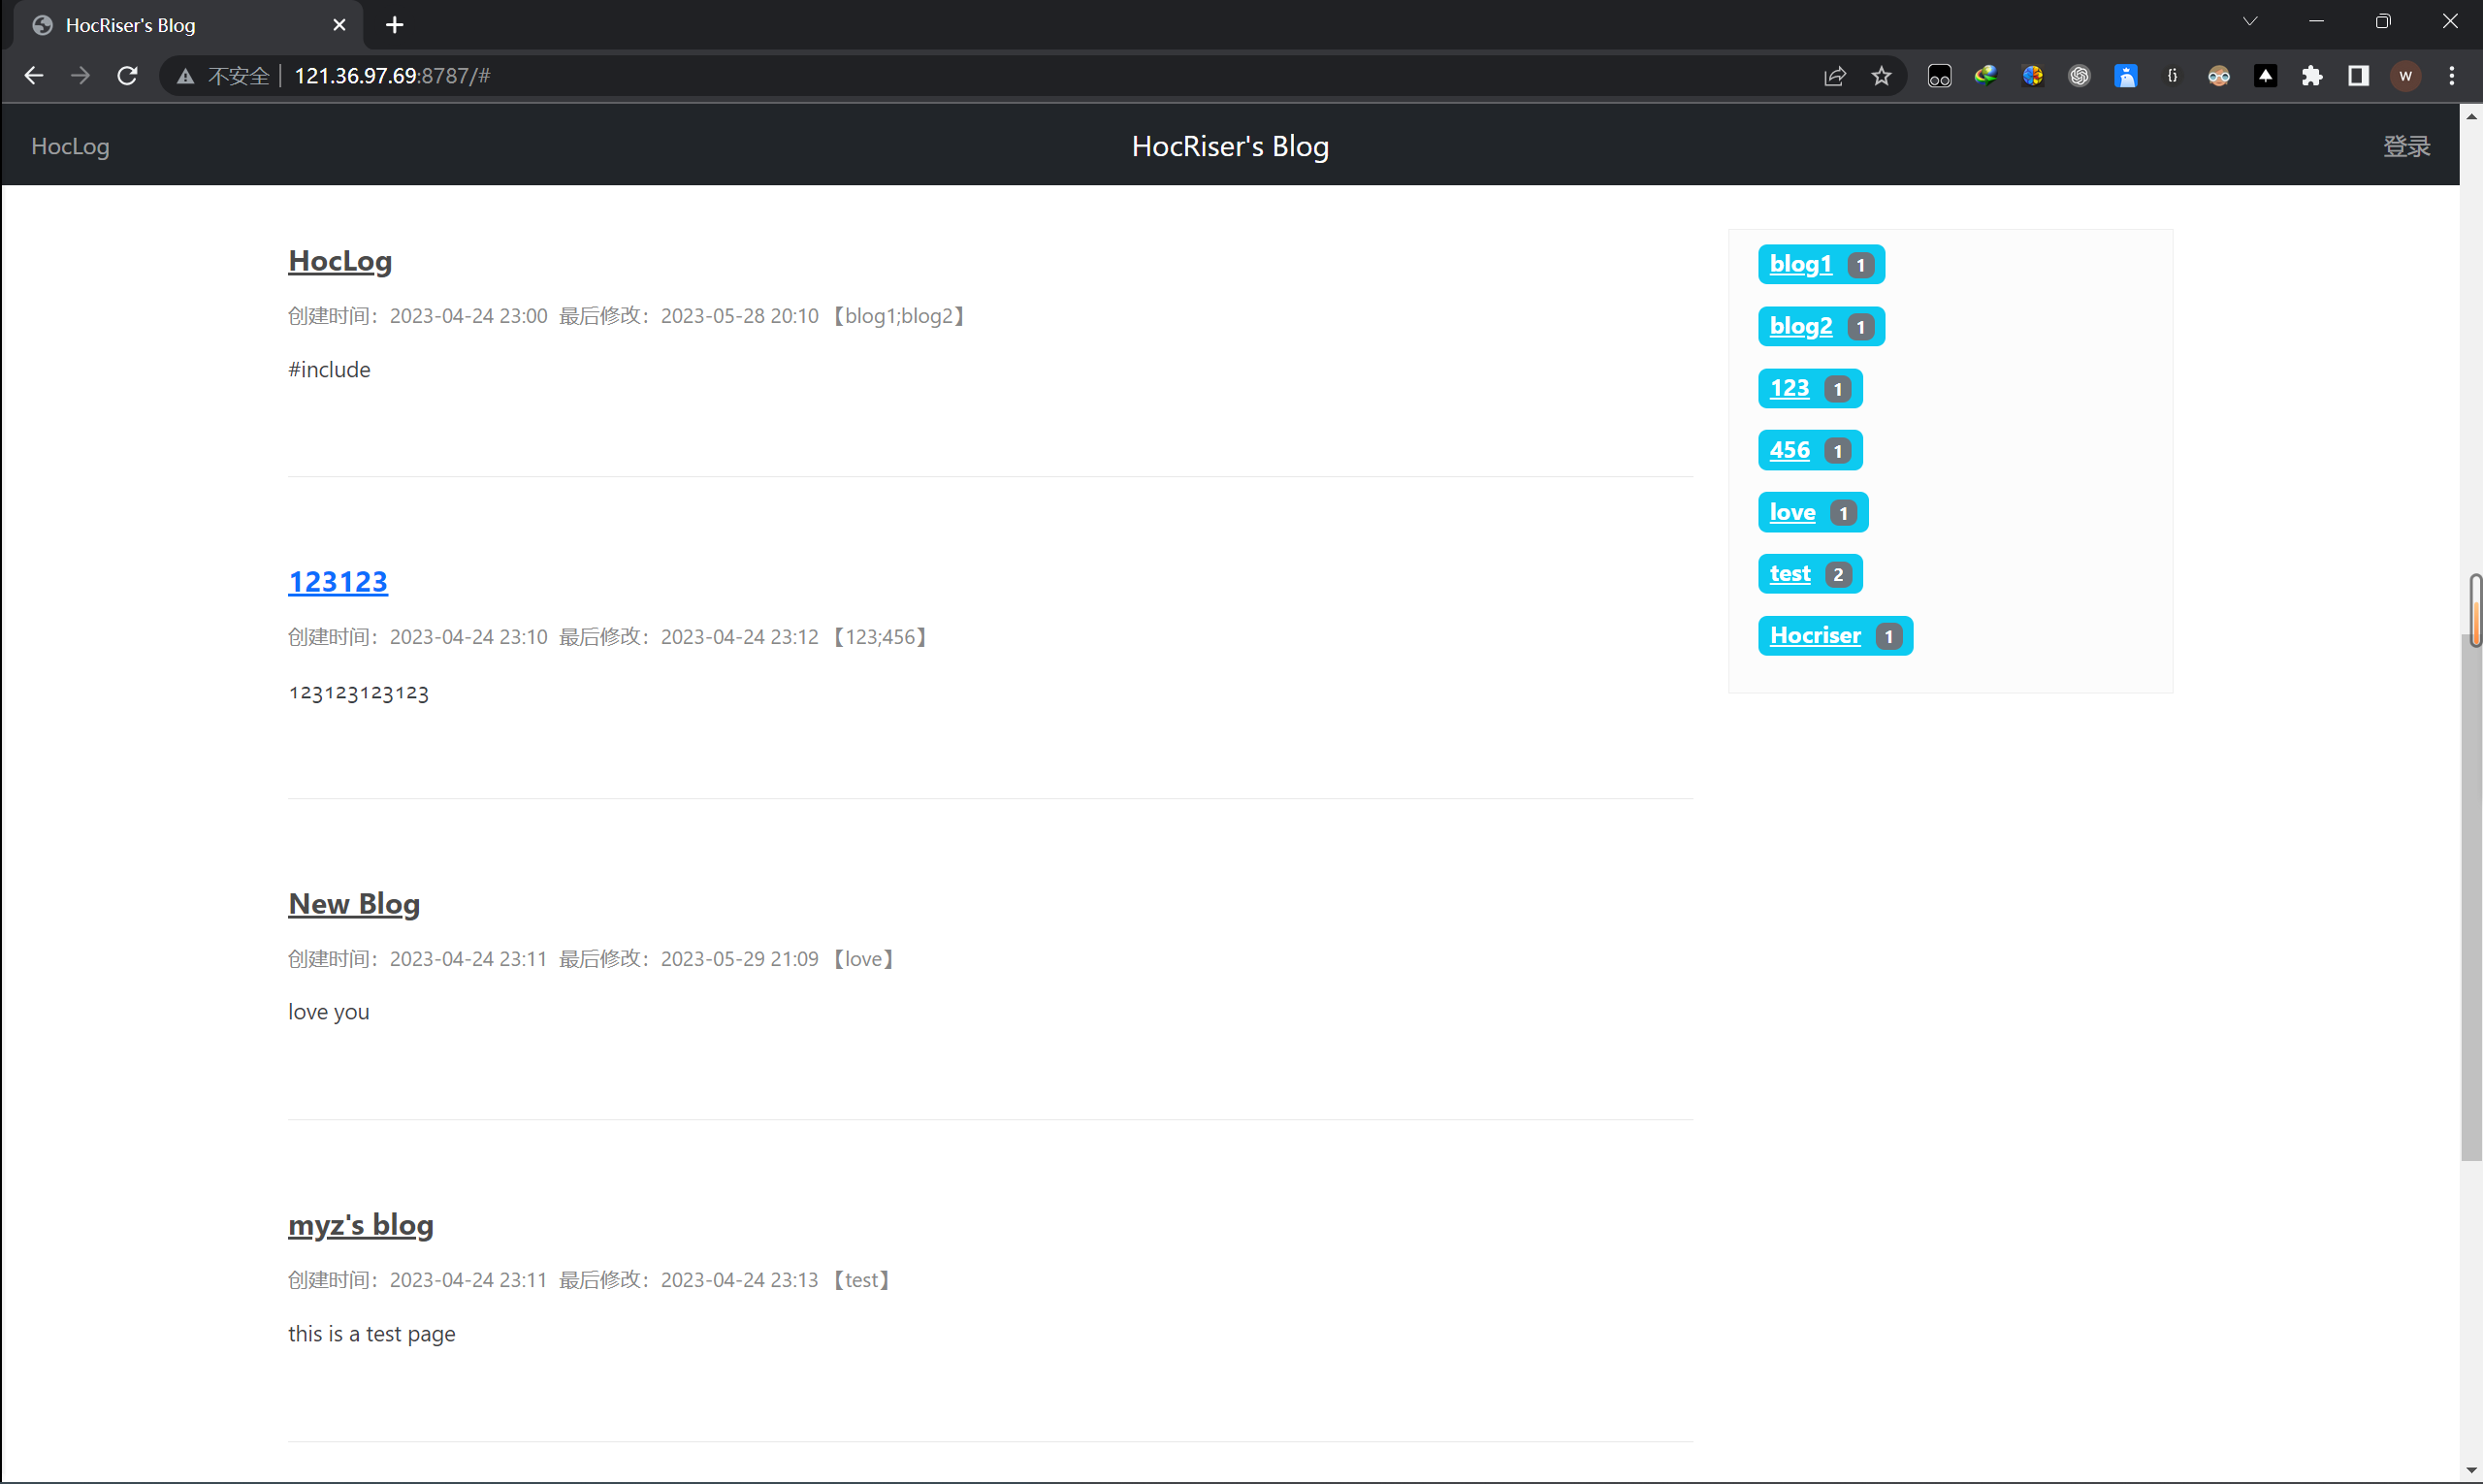The height and width of the screenshot is (1484, 2483).
Task: Open the Extensions puzzle icon
Action: [2311, 76]
